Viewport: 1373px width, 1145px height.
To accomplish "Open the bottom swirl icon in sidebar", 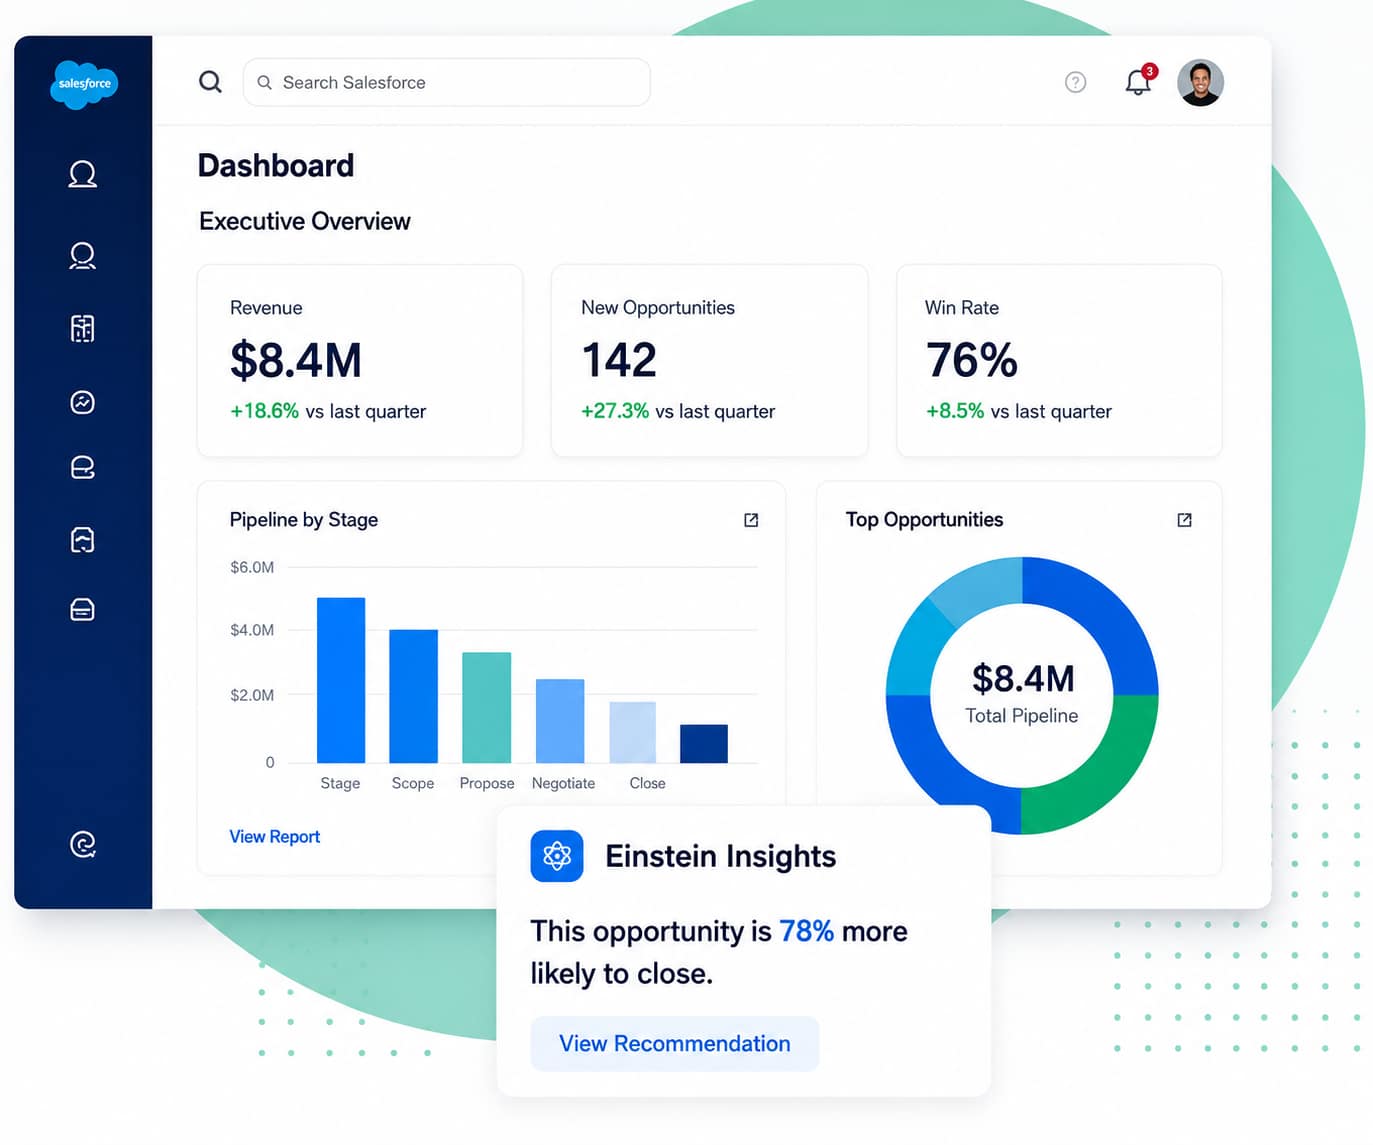I will pos(83,845).
